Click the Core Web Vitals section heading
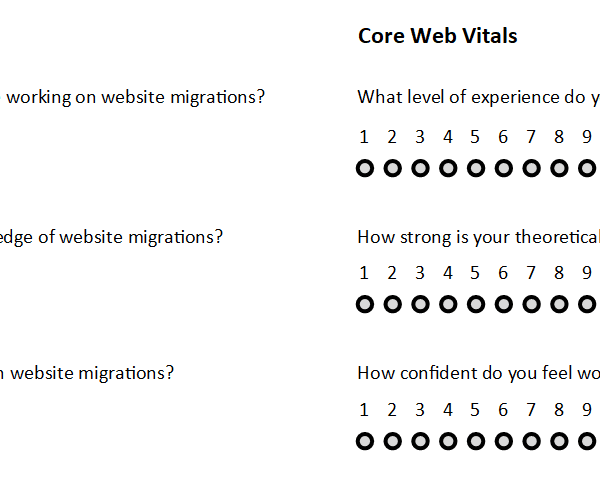Image resolution: width=600 pixels, height=500 pixels. pos(438,36)
